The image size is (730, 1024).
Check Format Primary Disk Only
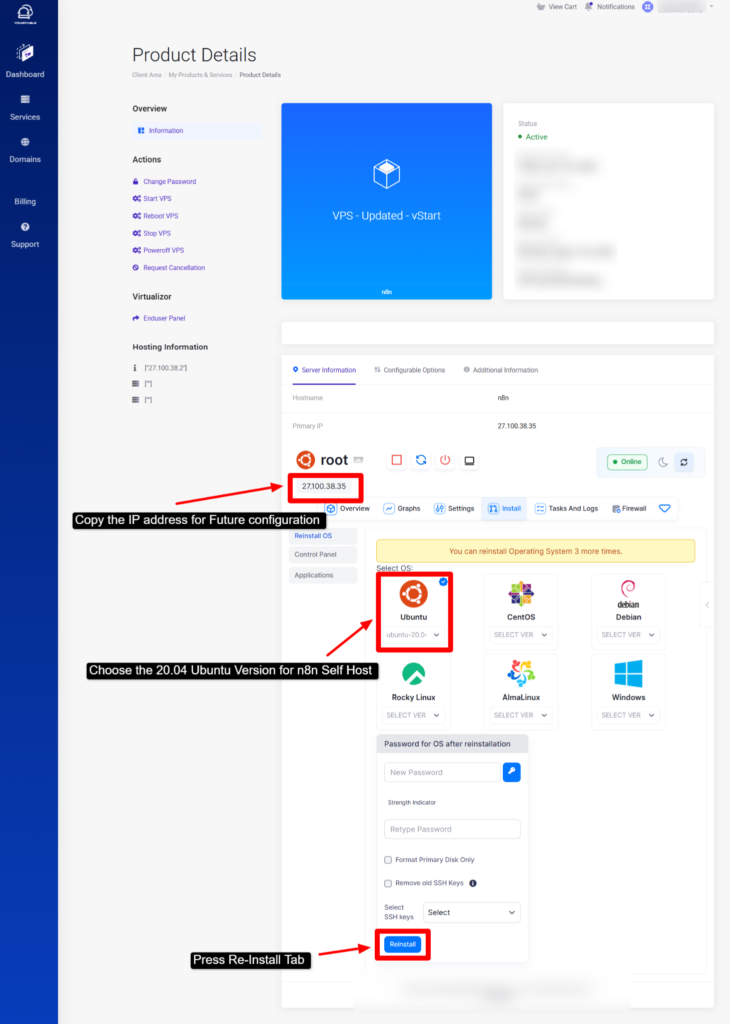(388, 860)
